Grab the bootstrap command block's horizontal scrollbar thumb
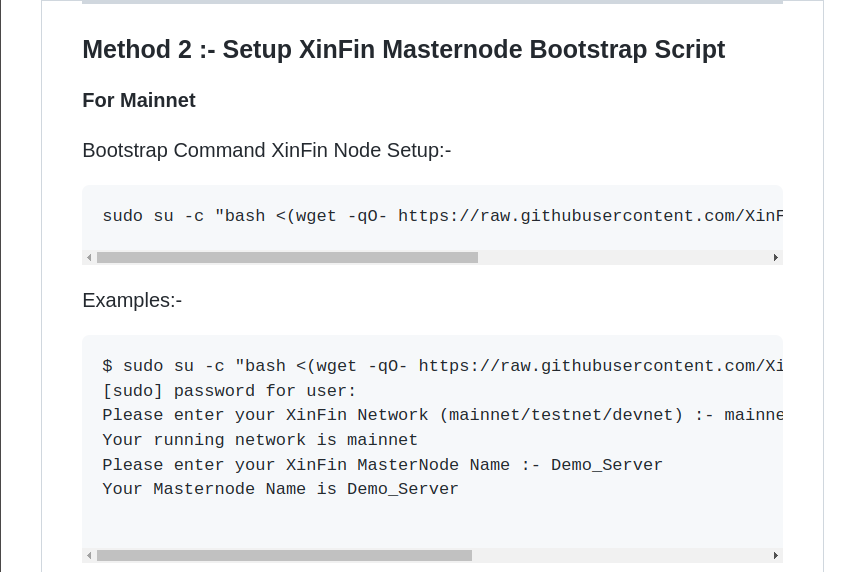Image resolution: width=863 pixels, height=572 pixels. pos(287,257)
